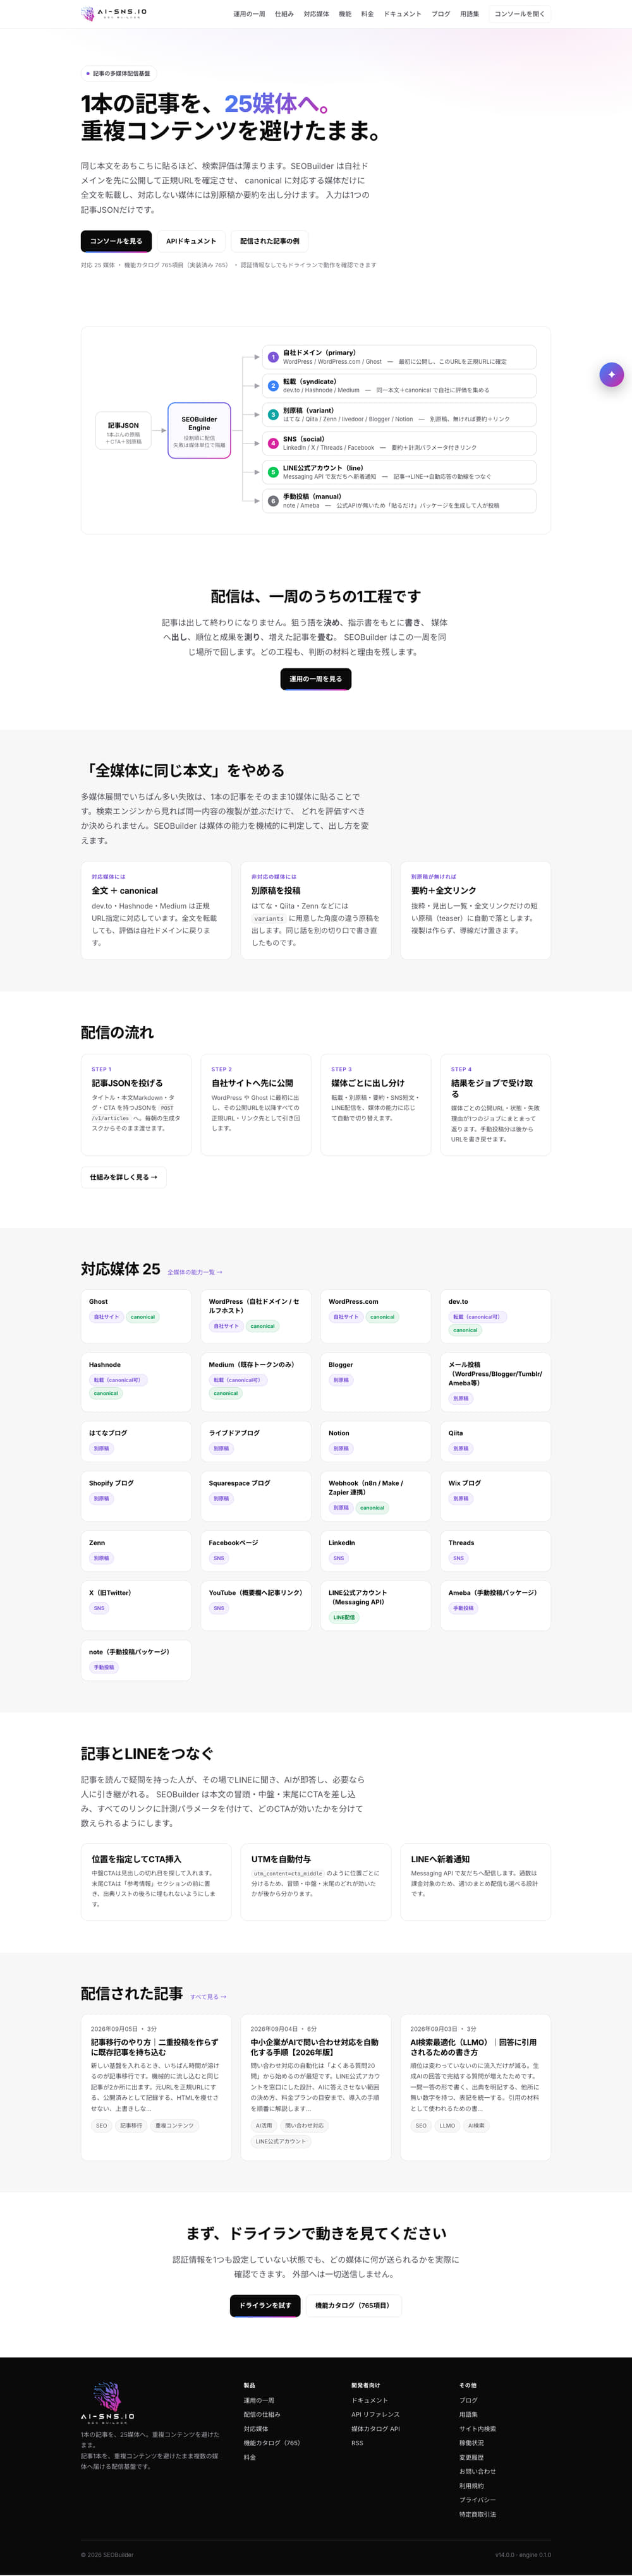
Task: Open 変更履歴 in the footer
Action: (471, 2457)
